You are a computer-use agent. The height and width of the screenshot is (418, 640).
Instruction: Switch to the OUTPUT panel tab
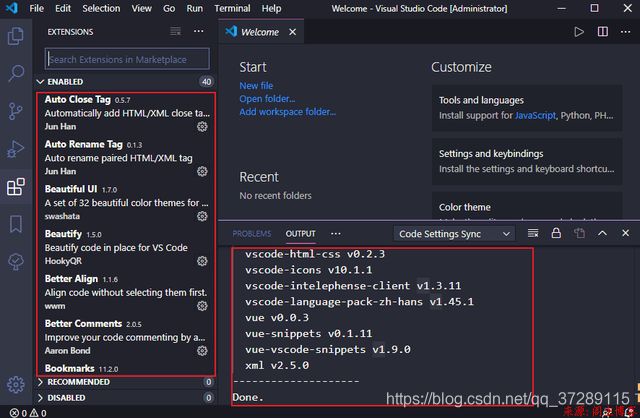click(300, 233)
